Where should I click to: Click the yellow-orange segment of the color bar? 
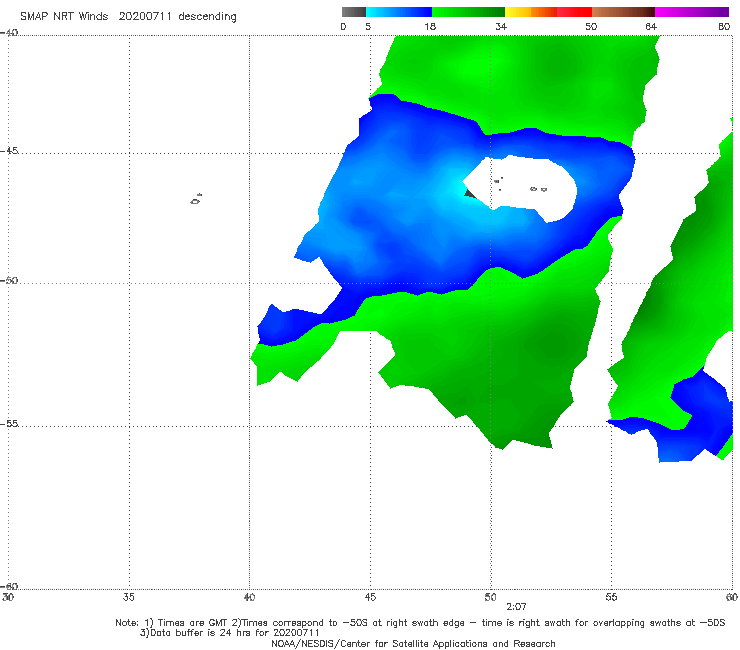(530, 12)
